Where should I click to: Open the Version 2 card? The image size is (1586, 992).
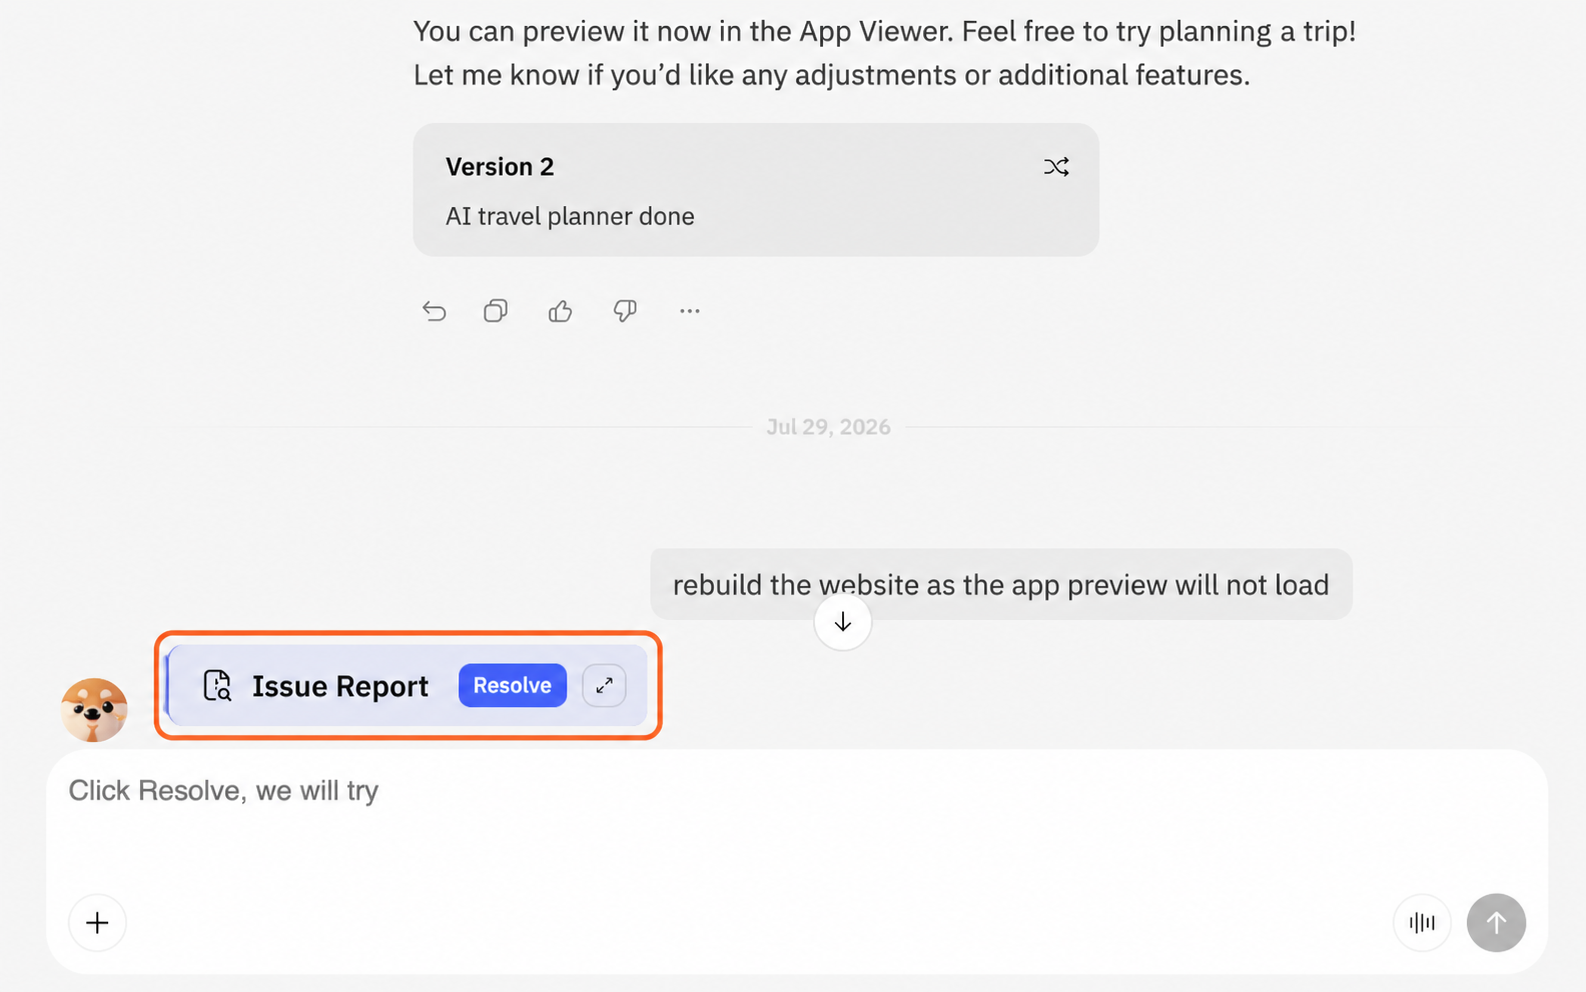(756, 190)
